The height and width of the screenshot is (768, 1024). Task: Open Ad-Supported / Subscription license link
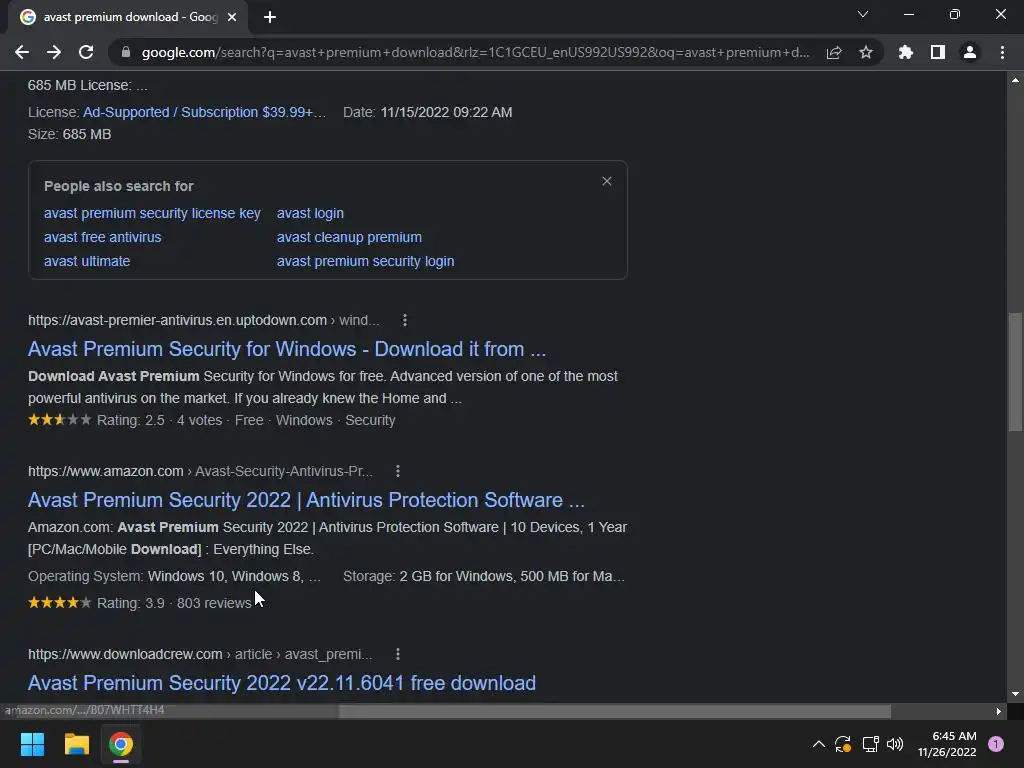click(x=204, y=112)
